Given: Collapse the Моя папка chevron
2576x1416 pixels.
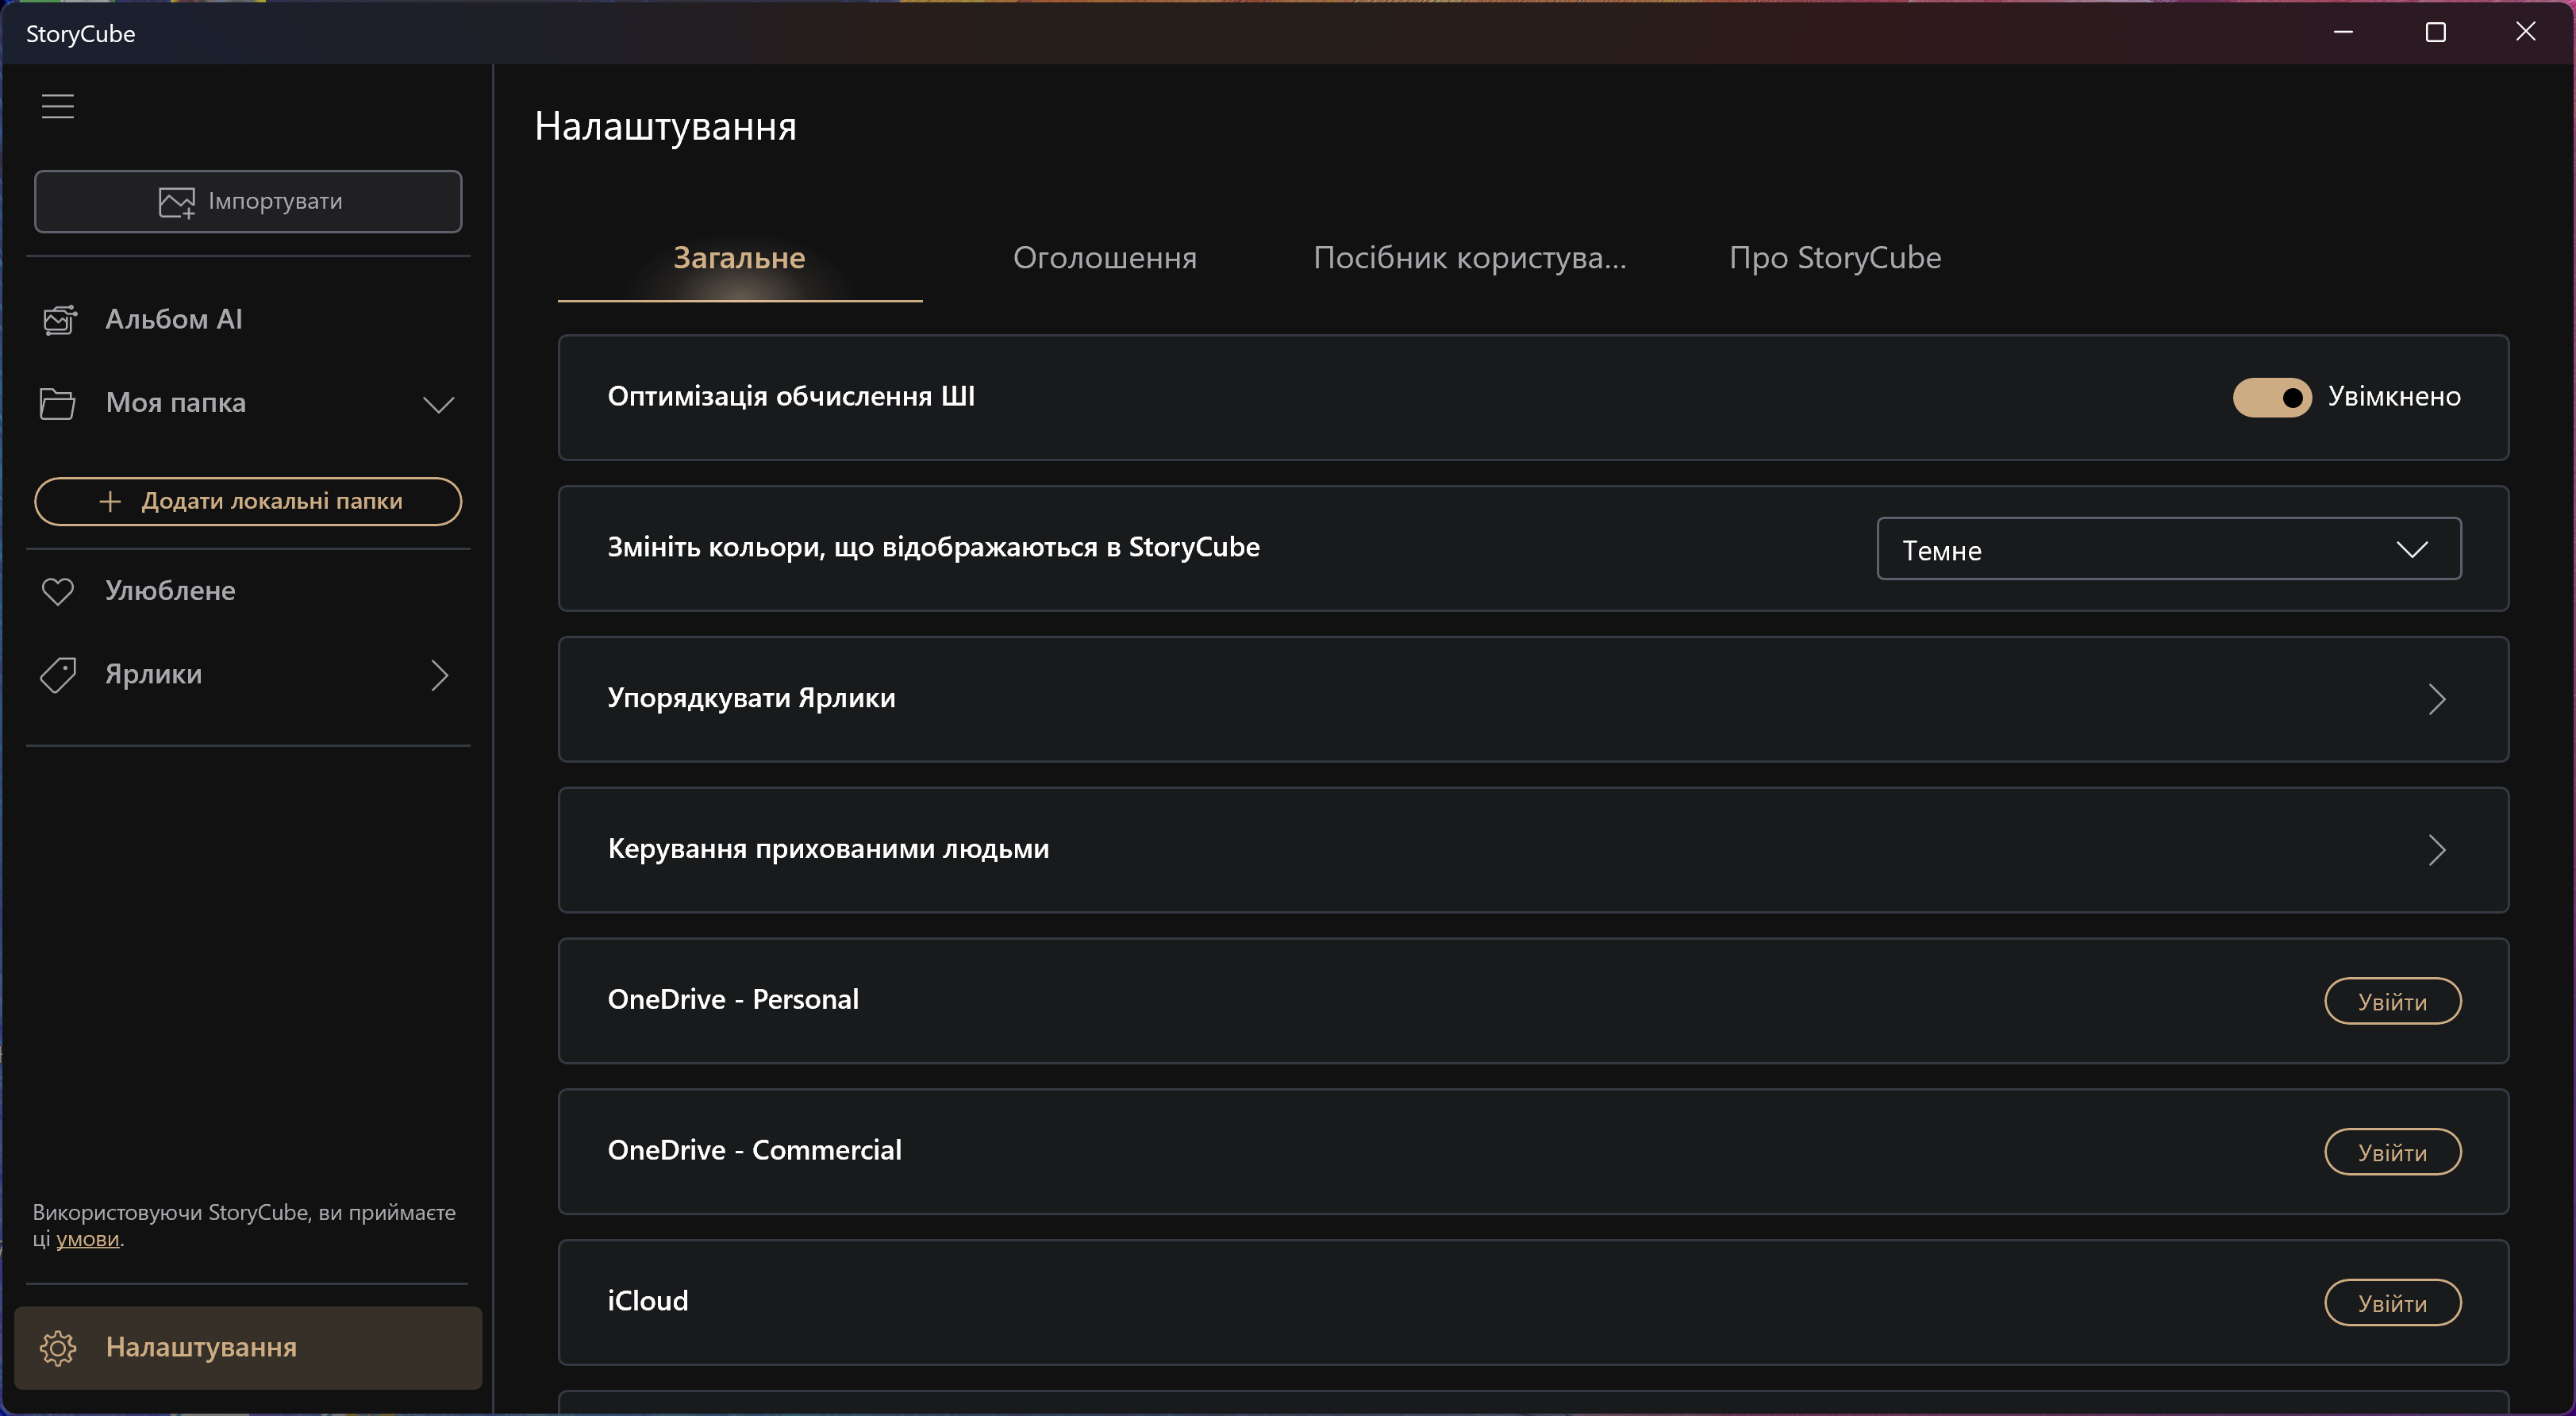Looking at the screenshot, I should coord(438,404).
